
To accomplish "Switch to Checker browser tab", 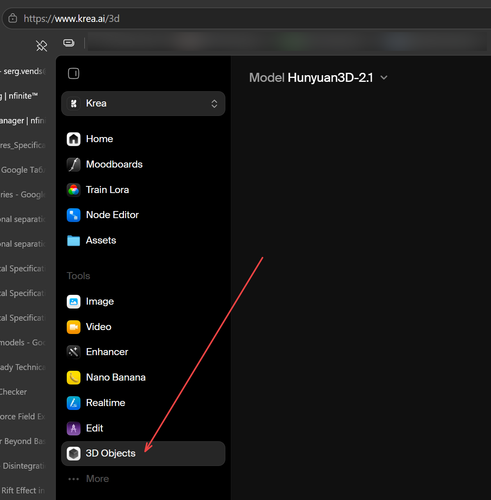I will click(x=14, y=392).
